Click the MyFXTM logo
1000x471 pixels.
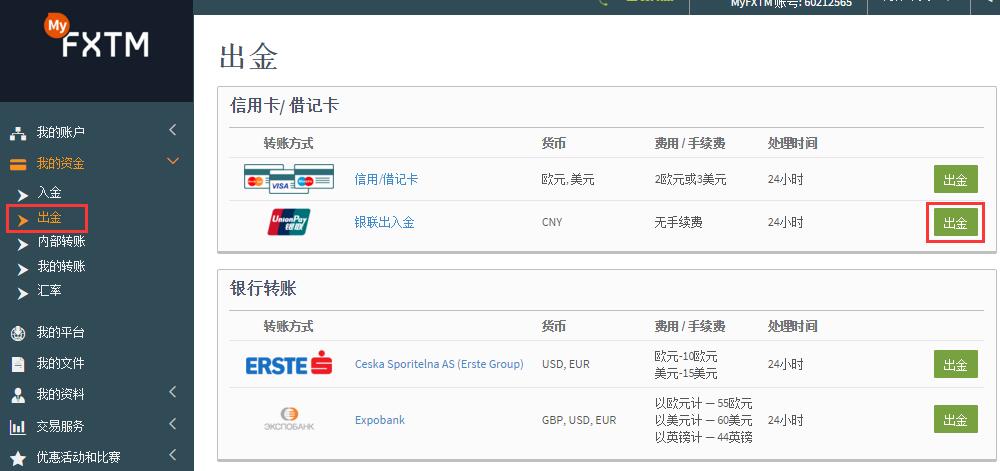pos(95,38)
